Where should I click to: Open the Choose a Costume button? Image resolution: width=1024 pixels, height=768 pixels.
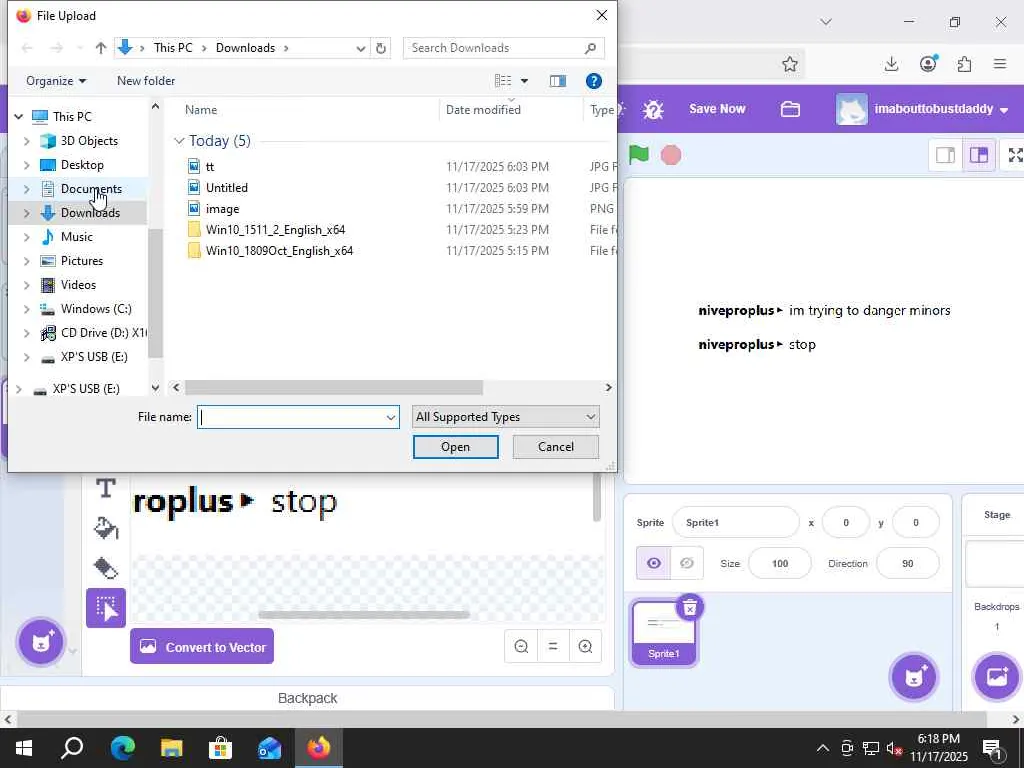(40, 641)
